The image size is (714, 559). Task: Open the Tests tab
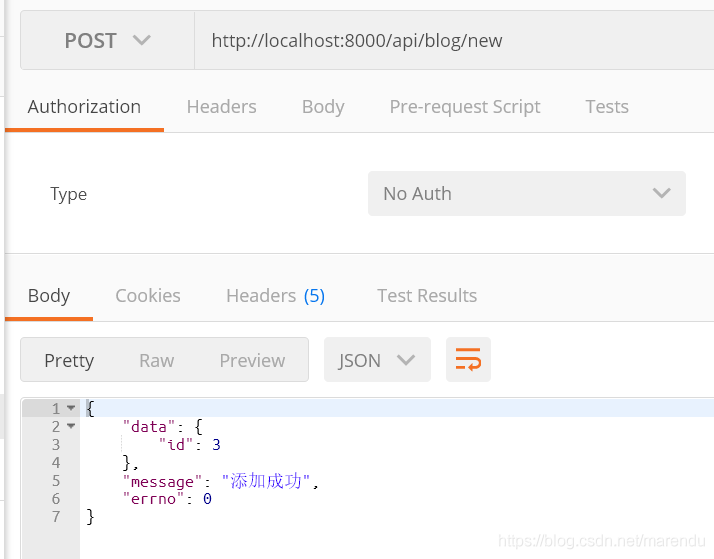(607, 107)
